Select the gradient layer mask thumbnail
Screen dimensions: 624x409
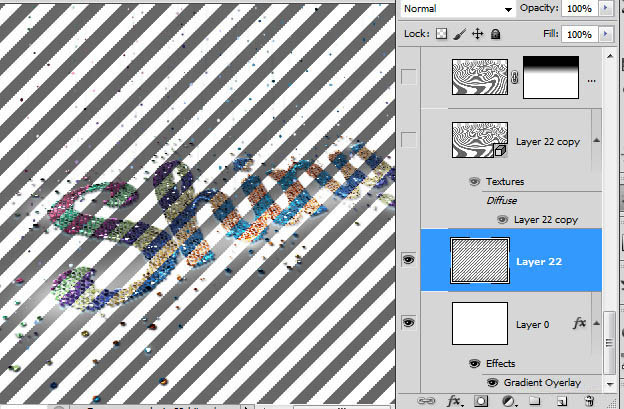pyautogui.click(x=551, y=77)
